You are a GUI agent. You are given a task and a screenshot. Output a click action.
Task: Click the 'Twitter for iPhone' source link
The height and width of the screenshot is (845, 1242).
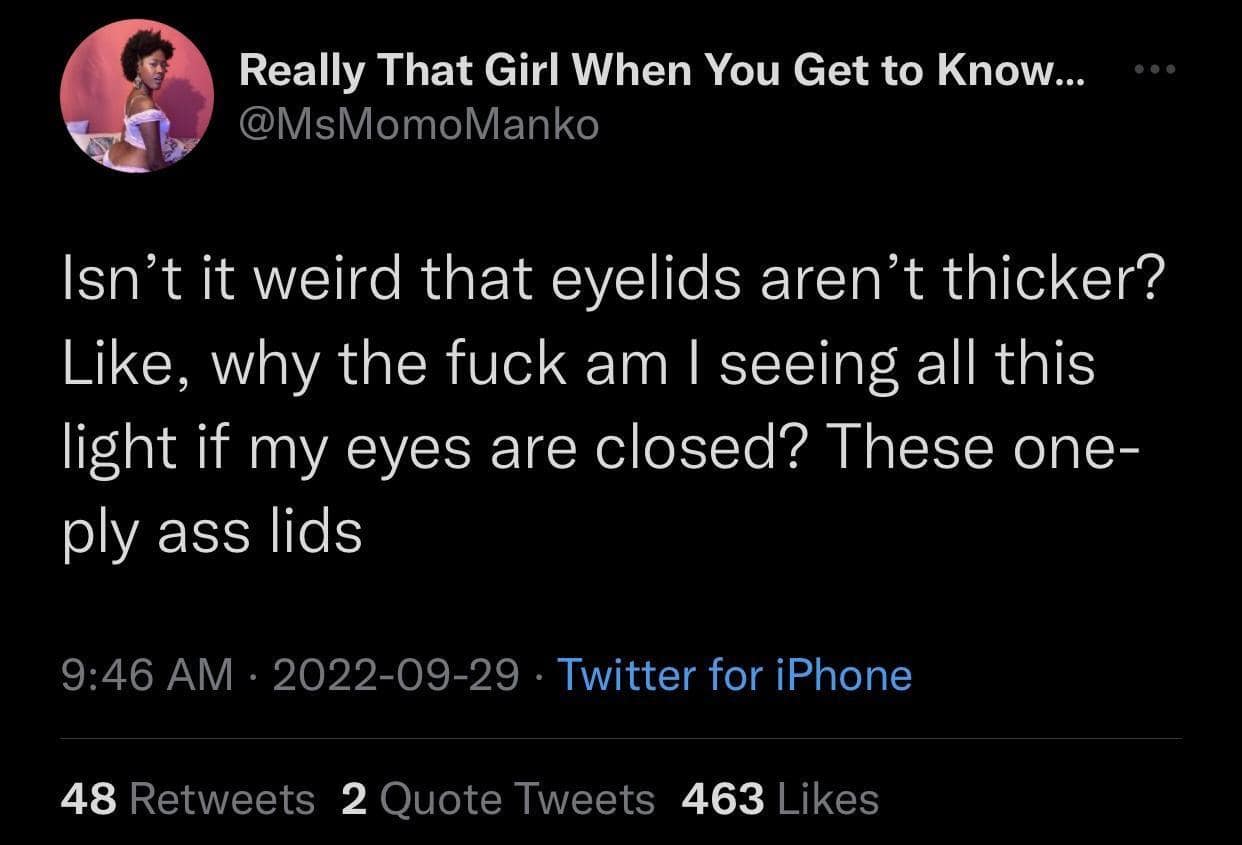pyautogui.click(x=734, y=675)
